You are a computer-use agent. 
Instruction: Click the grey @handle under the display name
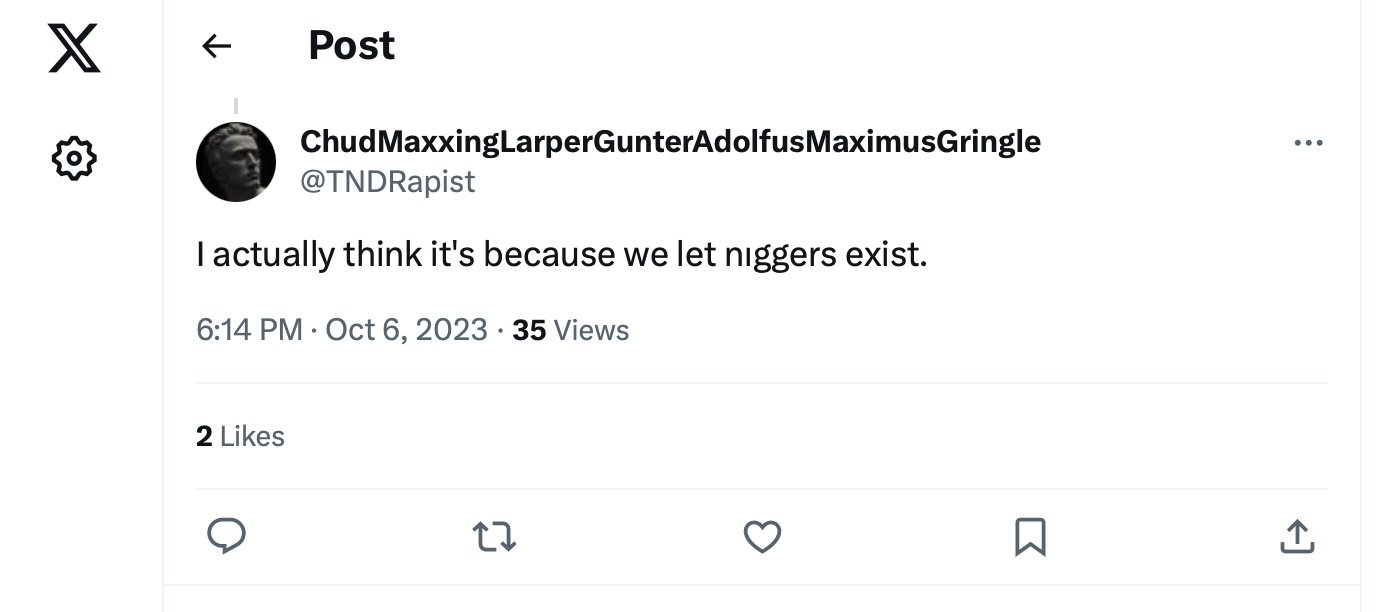click(x=388, y=182)
